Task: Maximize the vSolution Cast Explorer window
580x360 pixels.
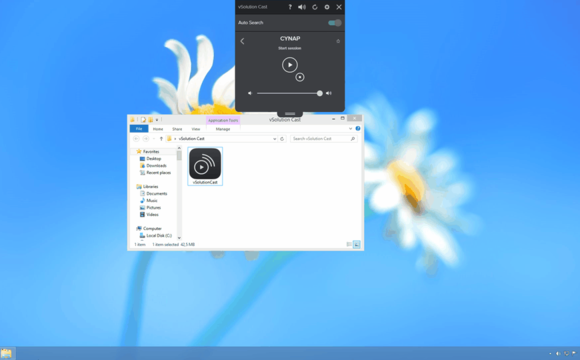Action: coord(343,118)
